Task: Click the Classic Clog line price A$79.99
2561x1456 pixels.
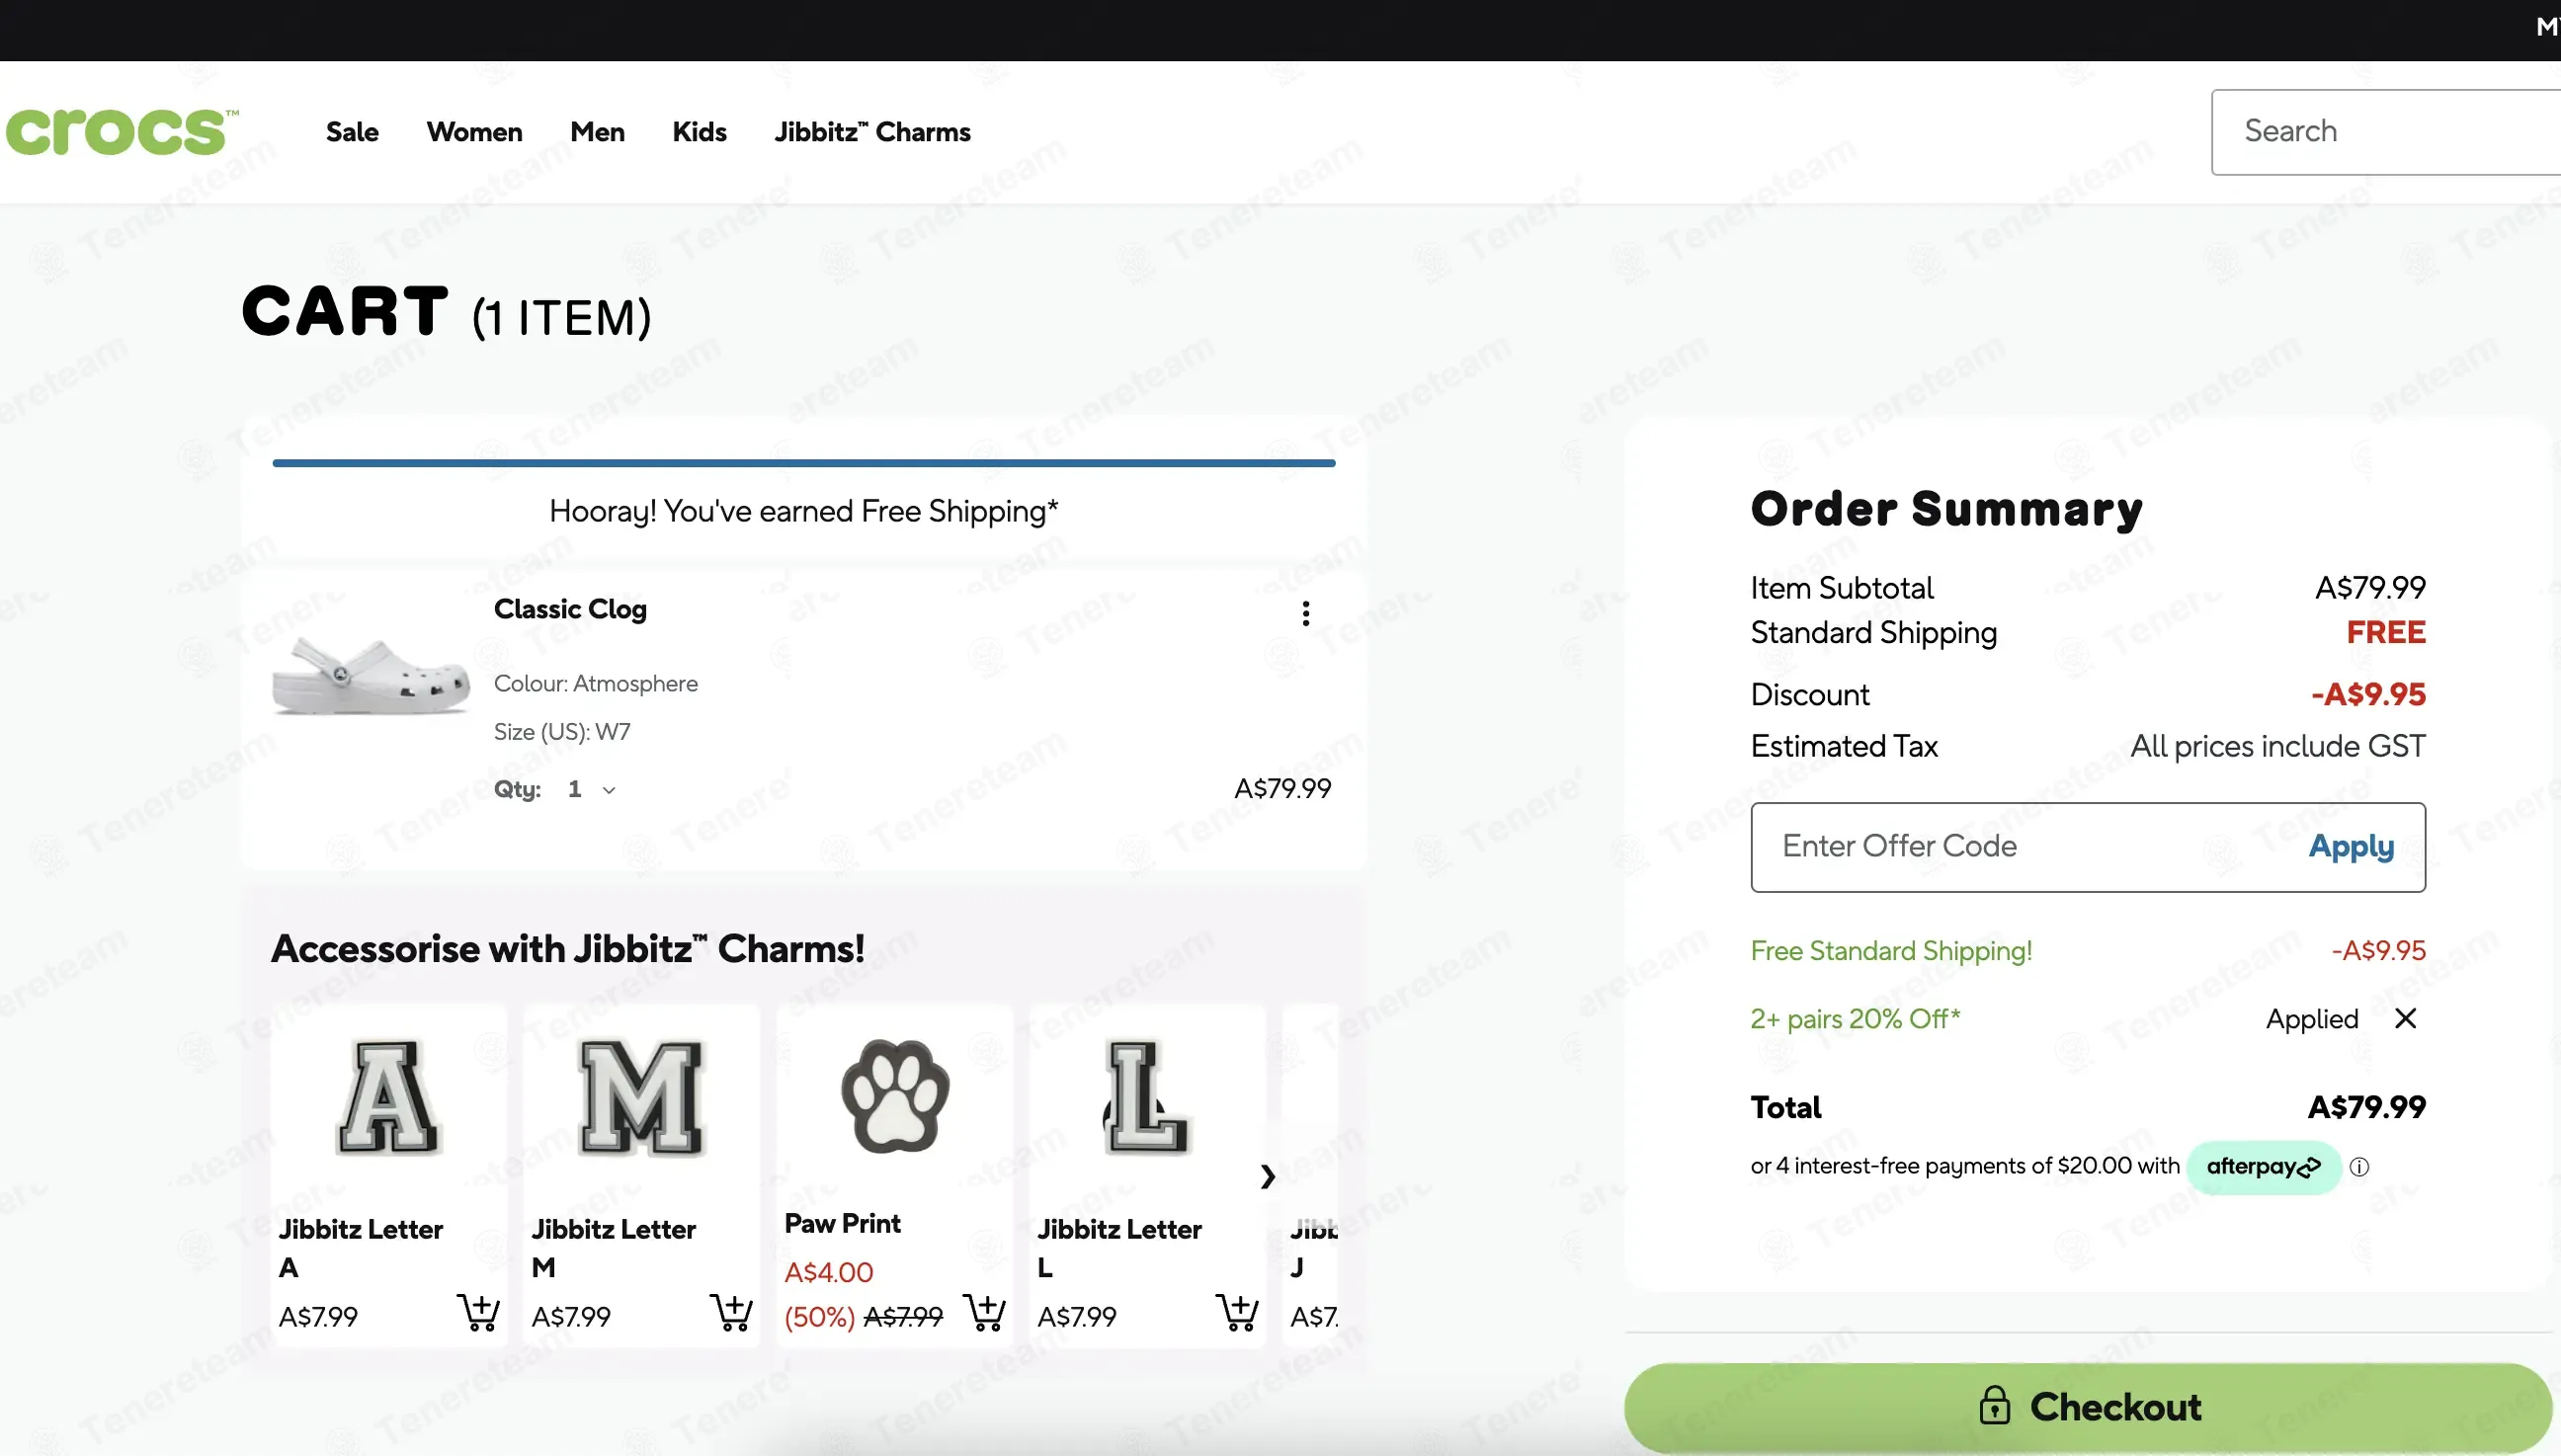Action: click(1282, 788)
